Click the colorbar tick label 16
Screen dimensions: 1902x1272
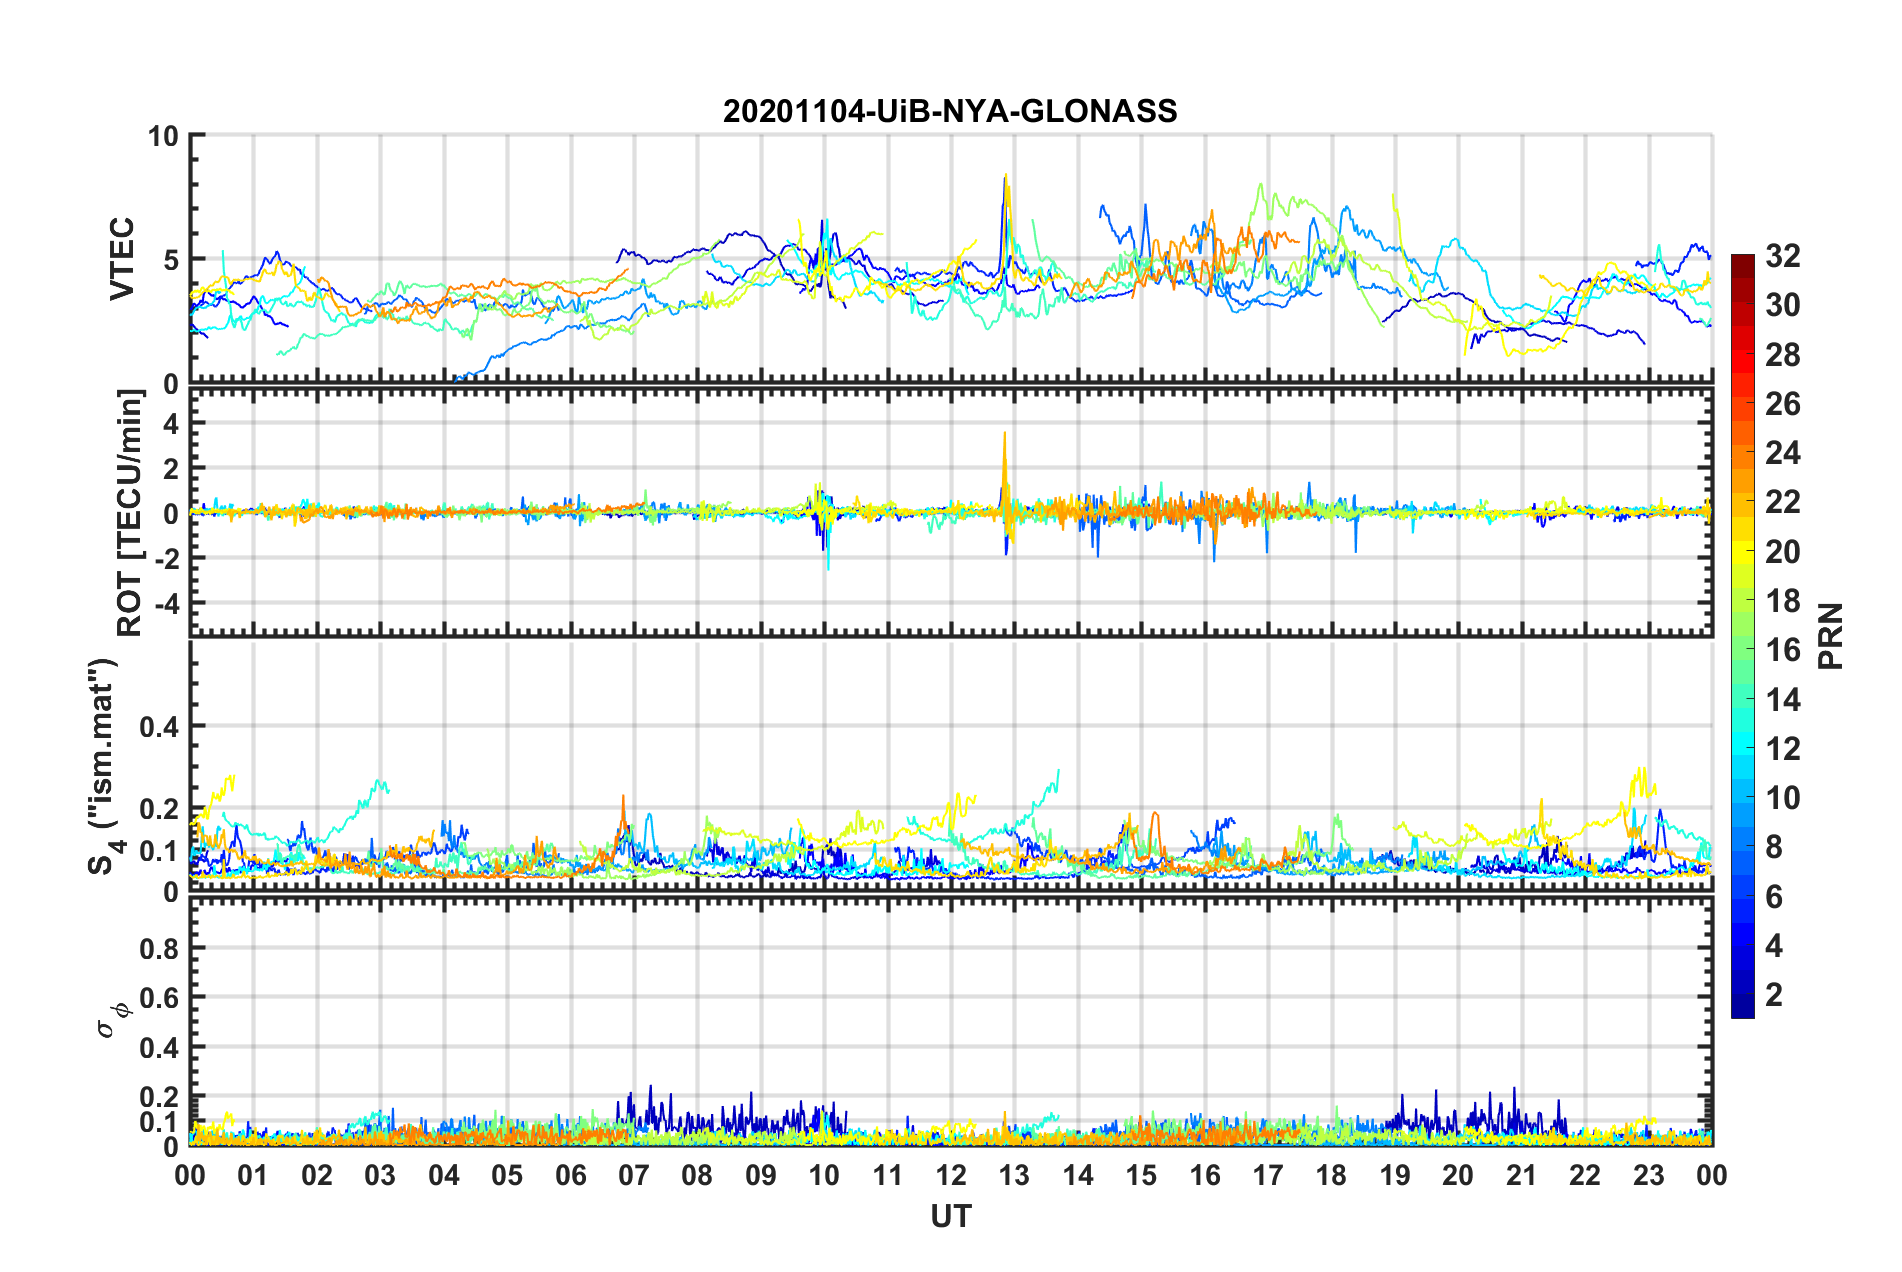click(x=1782, y=650)
